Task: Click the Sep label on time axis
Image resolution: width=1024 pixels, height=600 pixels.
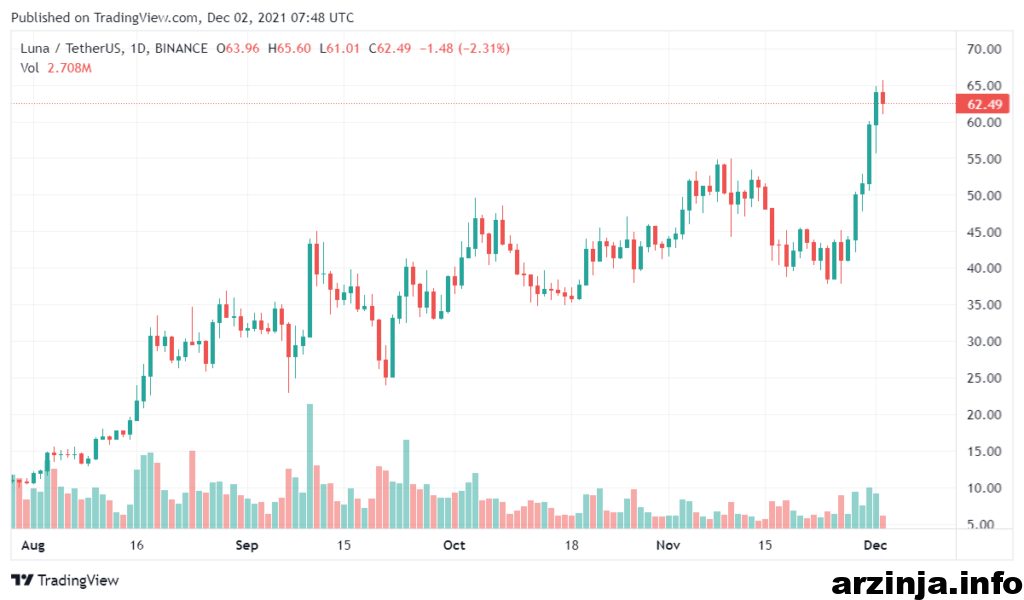Action: (x=247, y=545)
